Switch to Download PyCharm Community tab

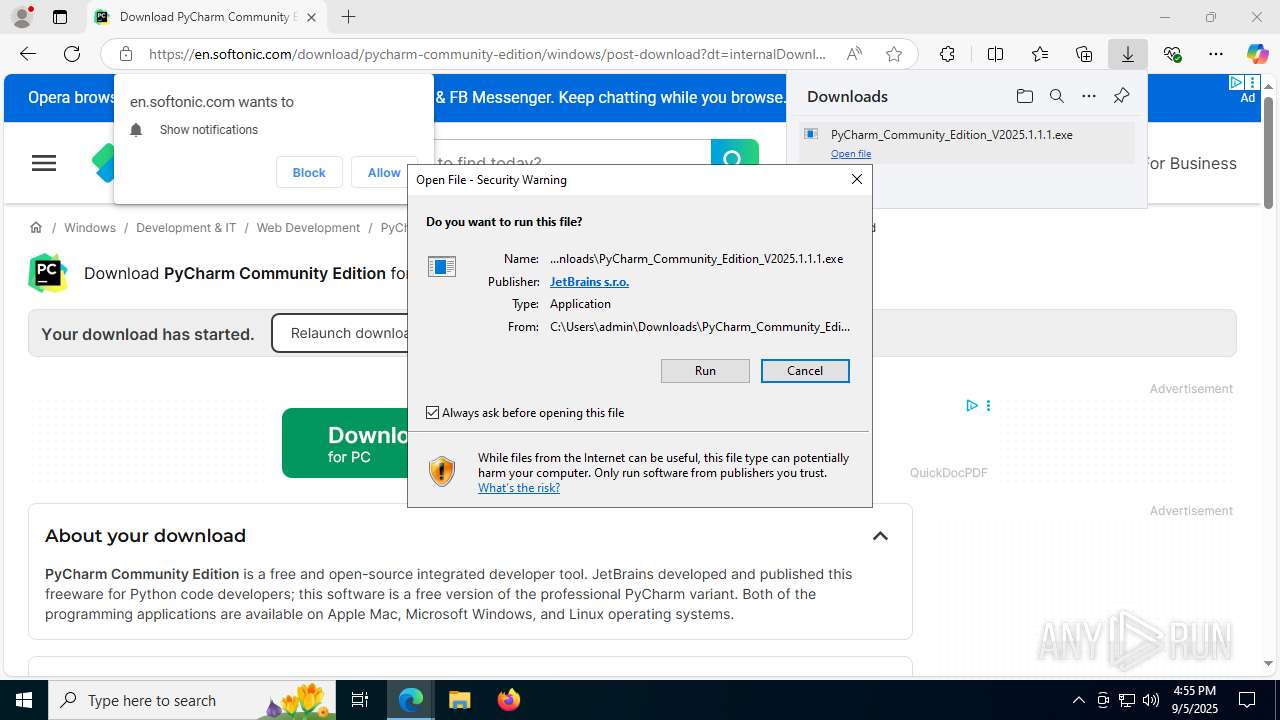click(207, 17)
